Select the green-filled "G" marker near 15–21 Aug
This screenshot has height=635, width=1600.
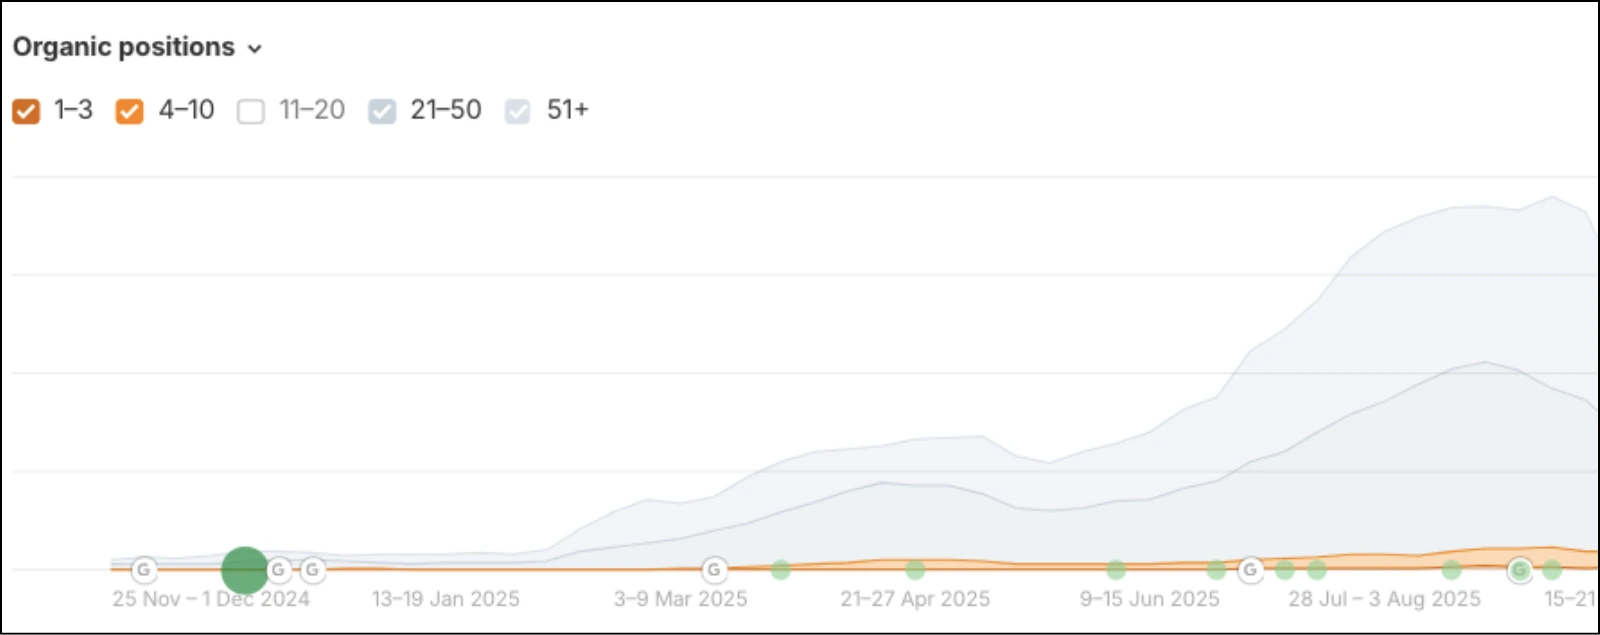coord(1520,569)
